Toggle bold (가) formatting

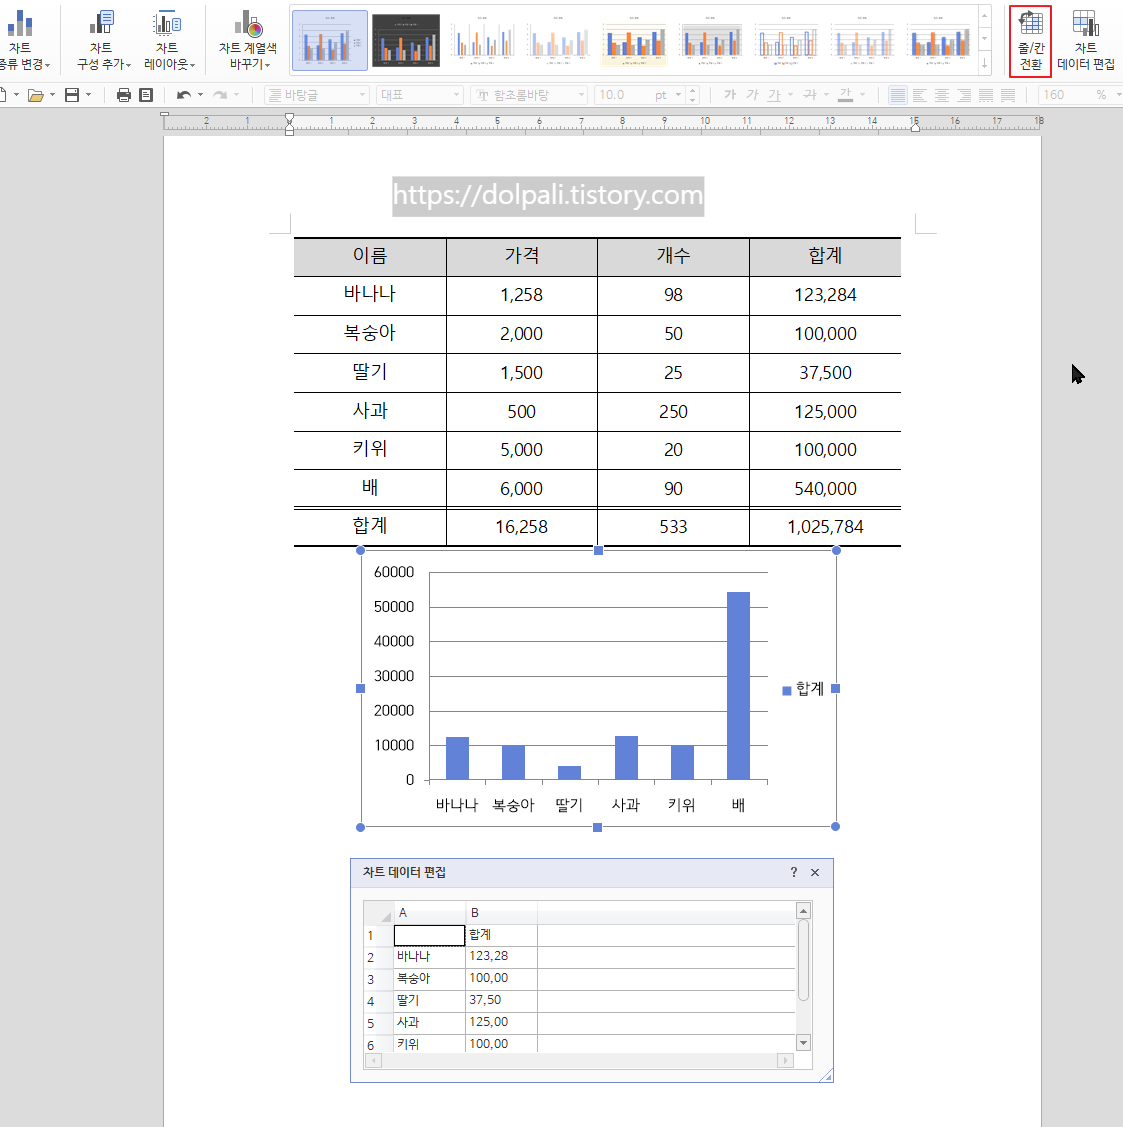730,95
